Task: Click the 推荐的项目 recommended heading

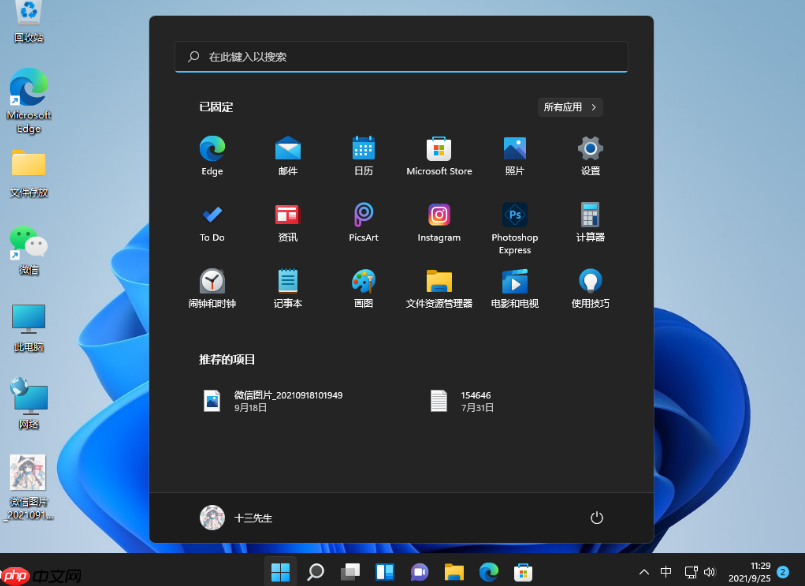Action: tap(227, 359)
